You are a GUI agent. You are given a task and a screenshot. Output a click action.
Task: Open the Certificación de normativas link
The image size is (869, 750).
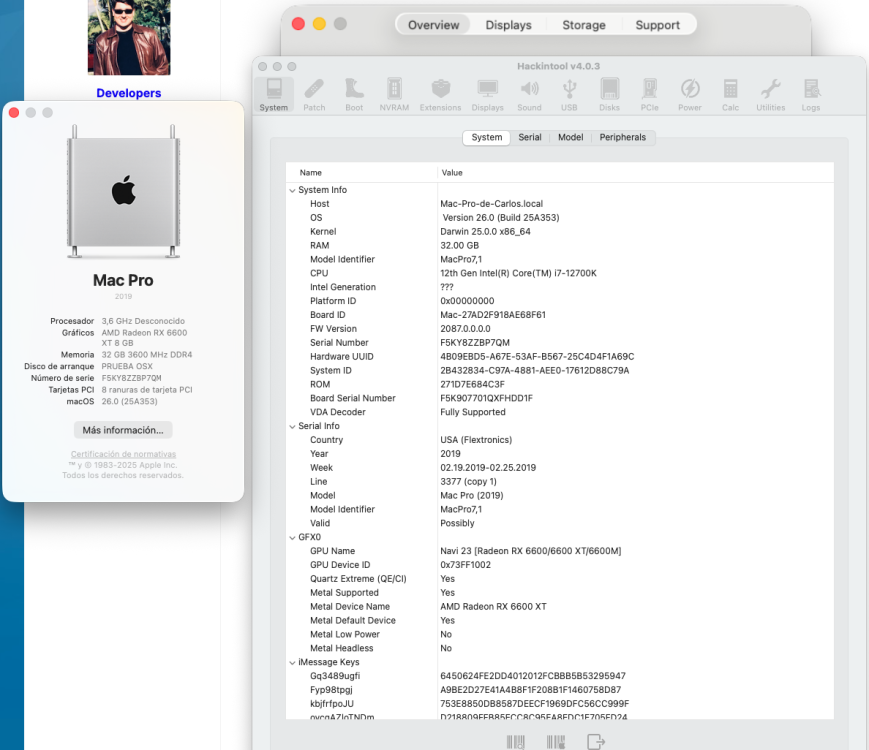pos(123,454)
